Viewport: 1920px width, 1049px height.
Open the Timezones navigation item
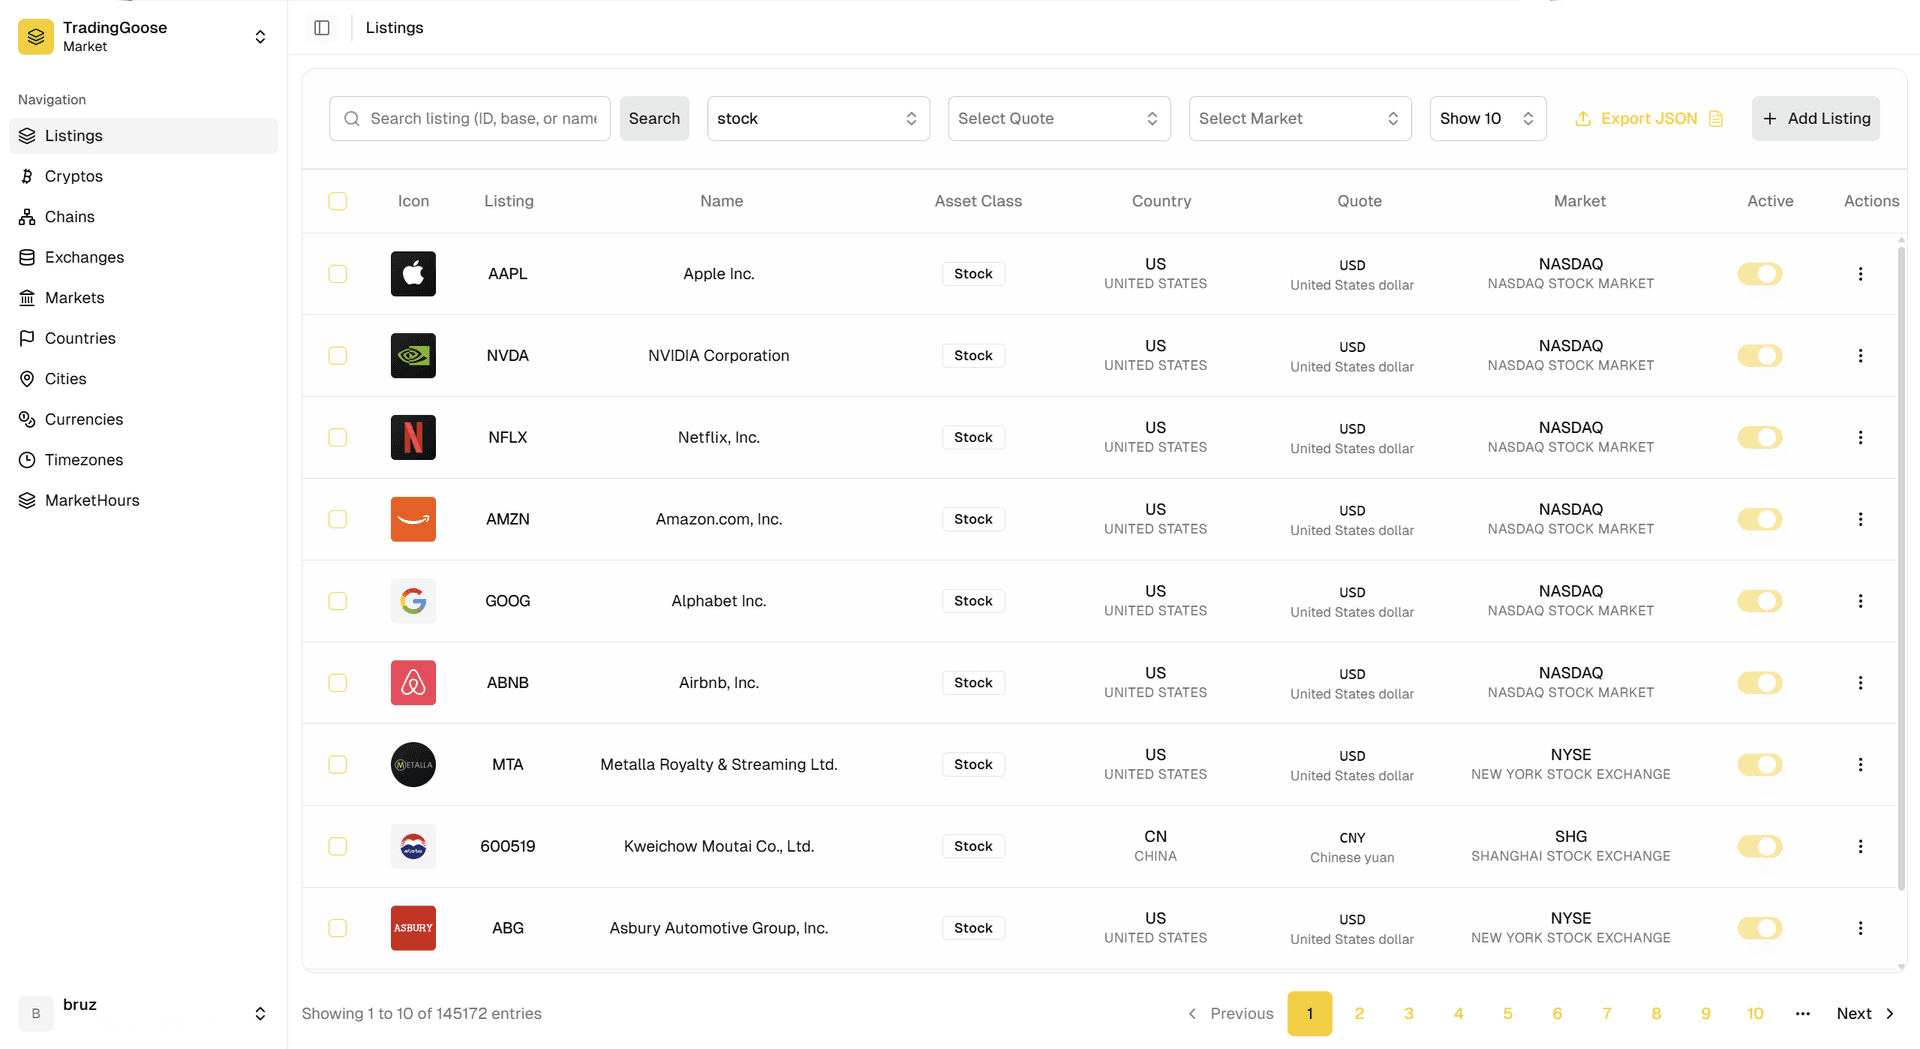pos(144,460)
